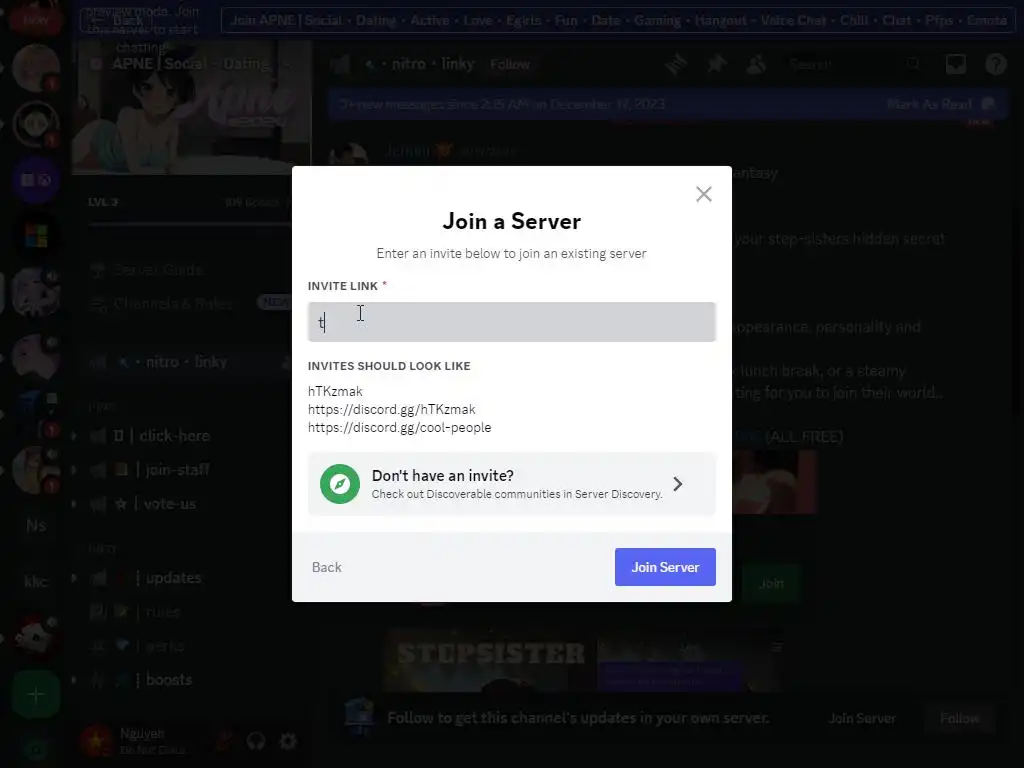This screenshot has width=1024, height=768.
Task: Show Member List icon in header
Action: point(756,64)
